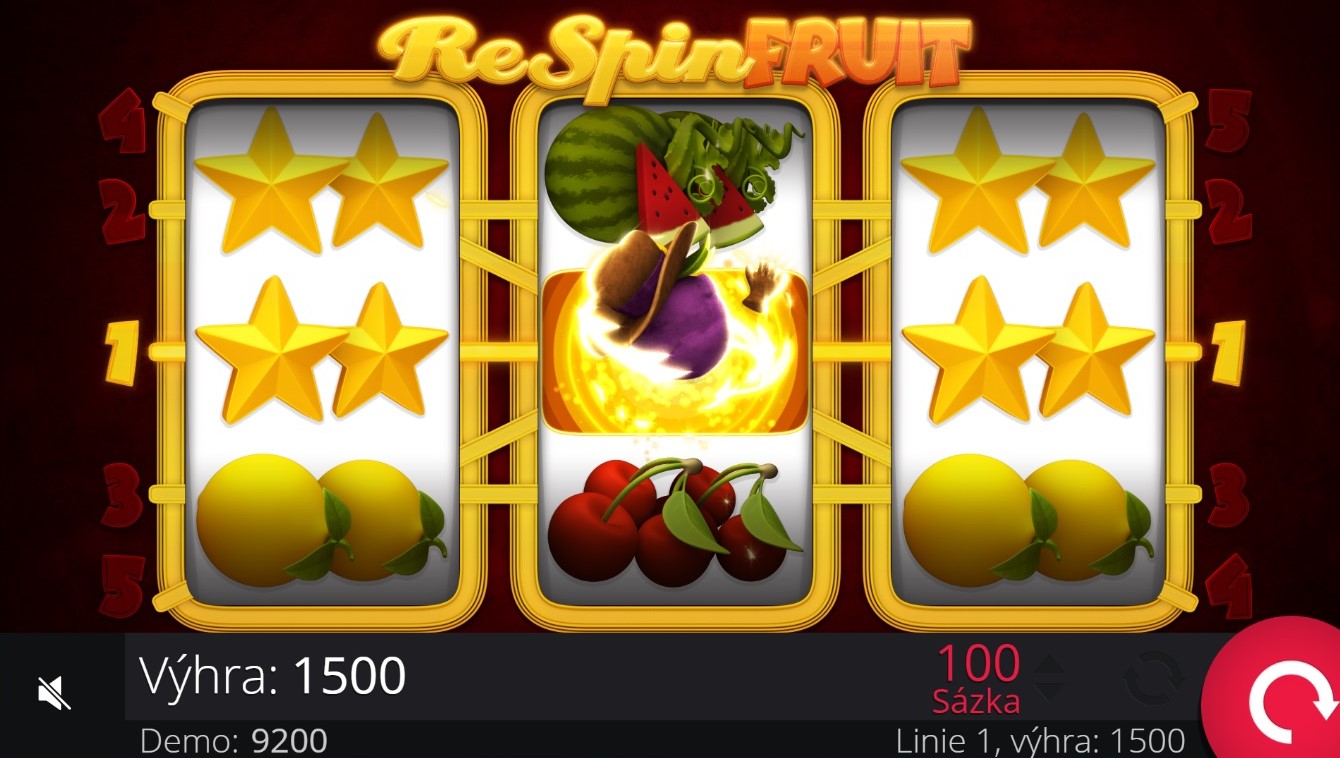1340x758 pixels.
Task: Click the lemons on the left reel
Action: pos(322,519)
